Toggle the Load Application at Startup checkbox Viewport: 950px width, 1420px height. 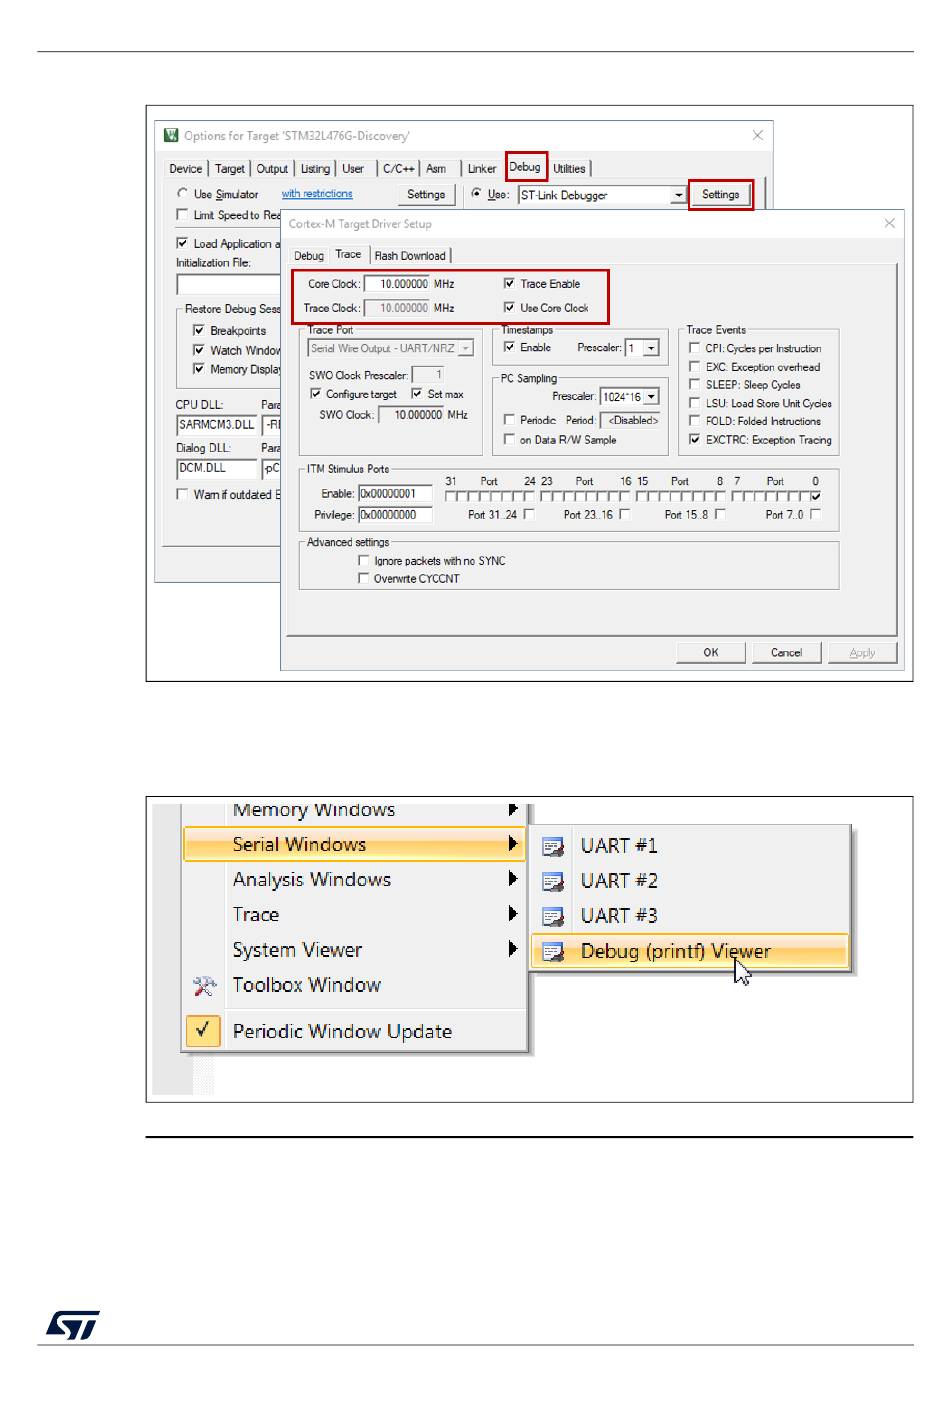(x=182, y=243)
